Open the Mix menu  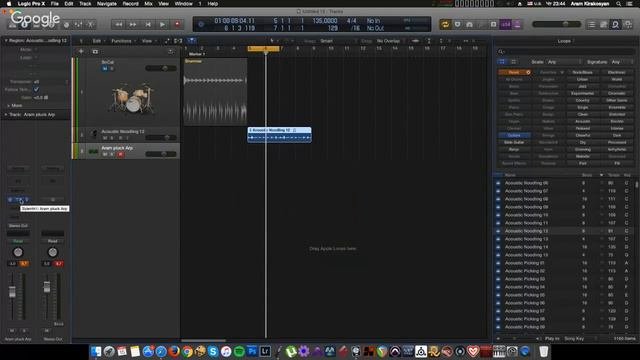[x=148, y=4]
